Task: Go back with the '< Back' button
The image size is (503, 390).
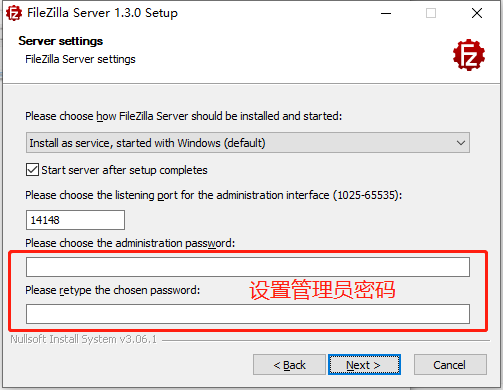Action: 289,365
